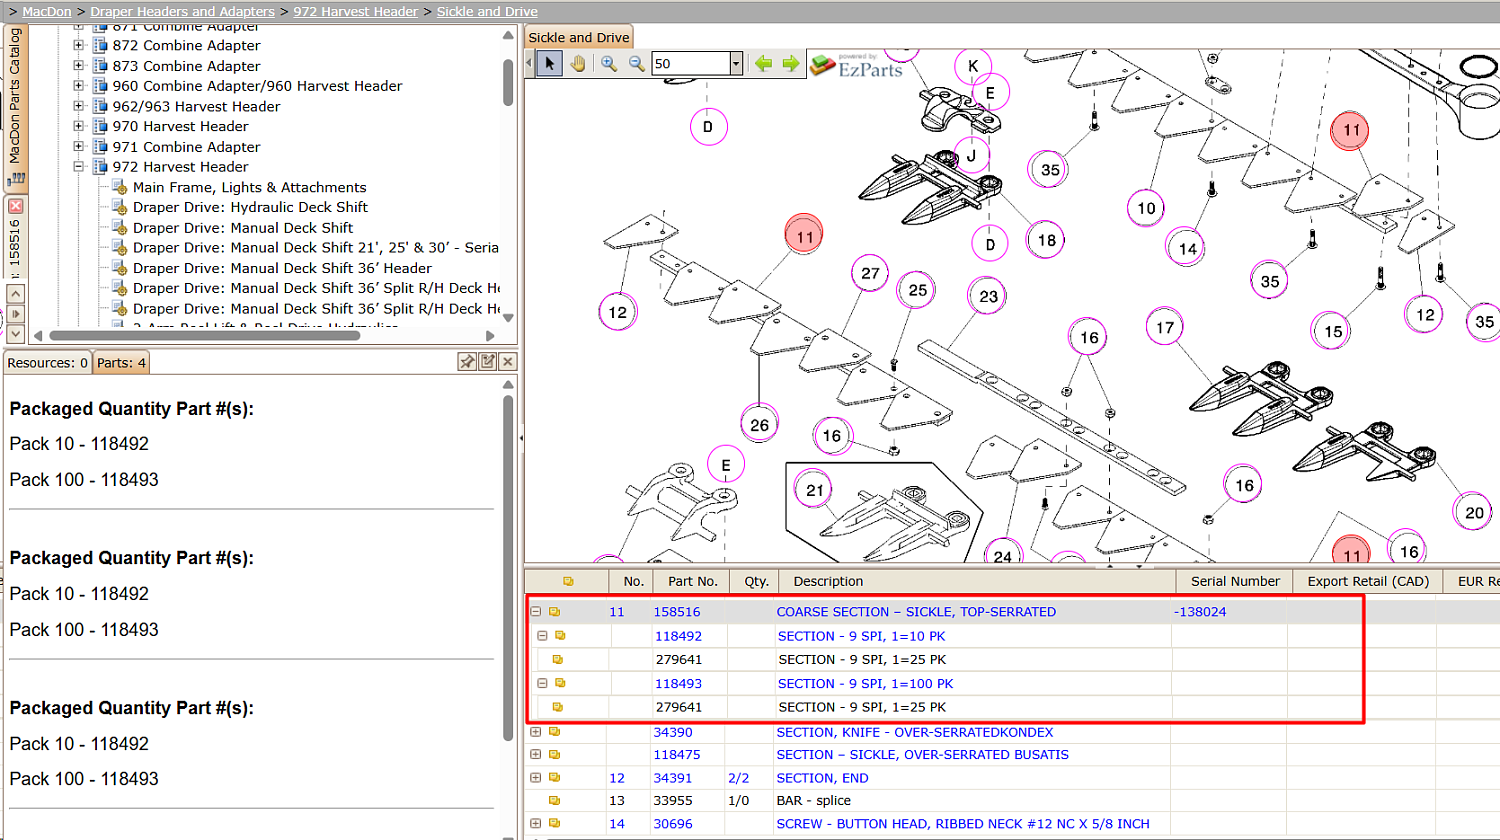Expand 960 Combine Adapter/960 Harvest Header node

[79, 86]
